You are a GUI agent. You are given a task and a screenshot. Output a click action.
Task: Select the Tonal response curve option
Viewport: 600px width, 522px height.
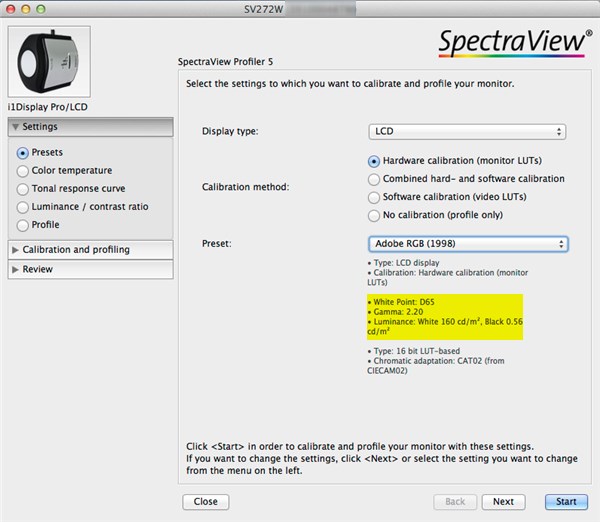pos(23,189)
